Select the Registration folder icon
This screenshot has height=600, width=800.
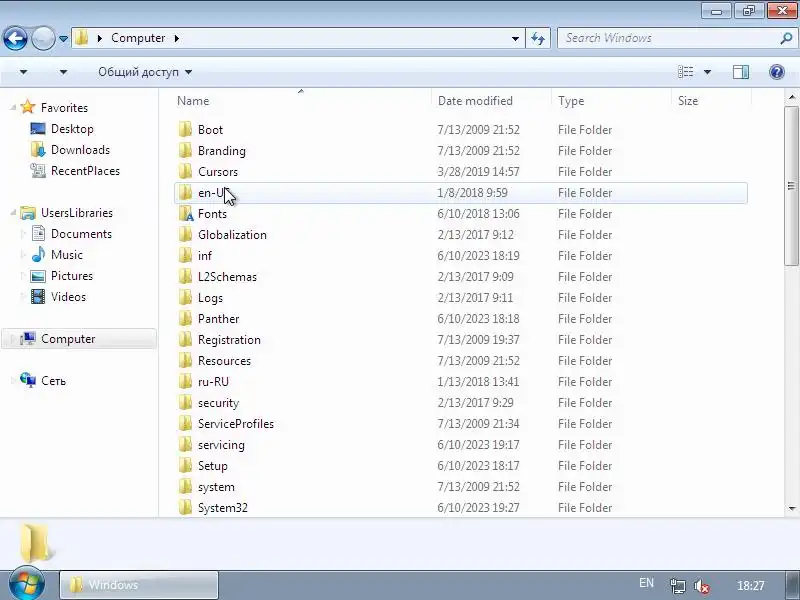pos(185,339)
